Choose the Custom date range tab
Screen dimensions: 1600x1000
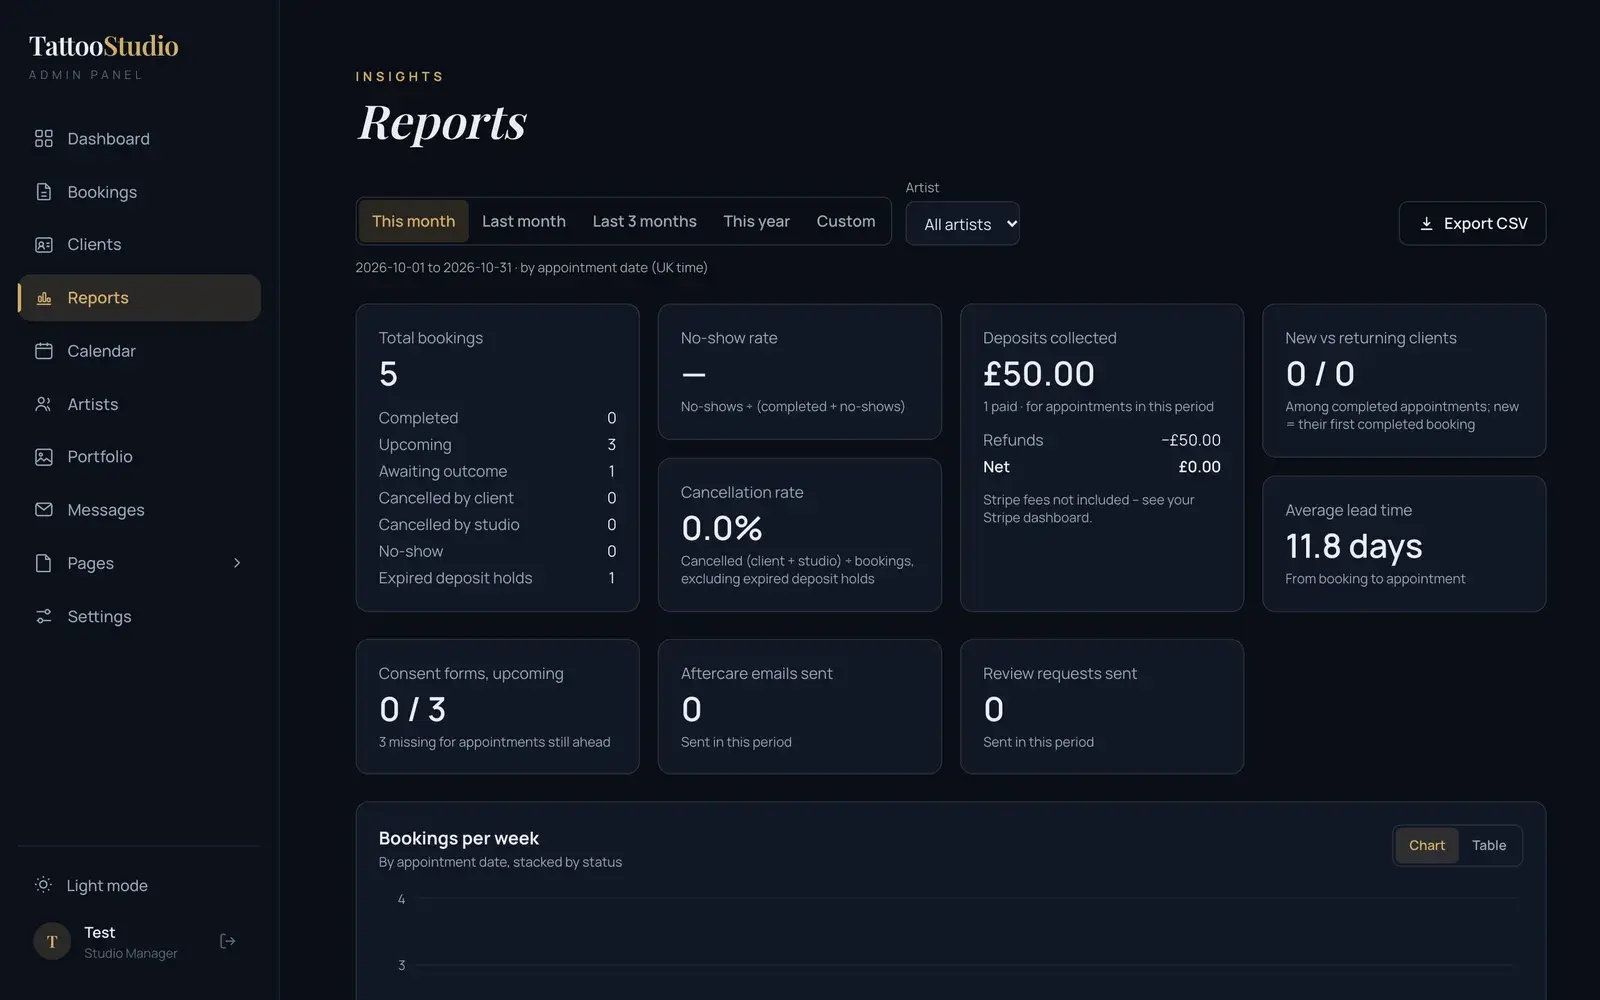846,221
